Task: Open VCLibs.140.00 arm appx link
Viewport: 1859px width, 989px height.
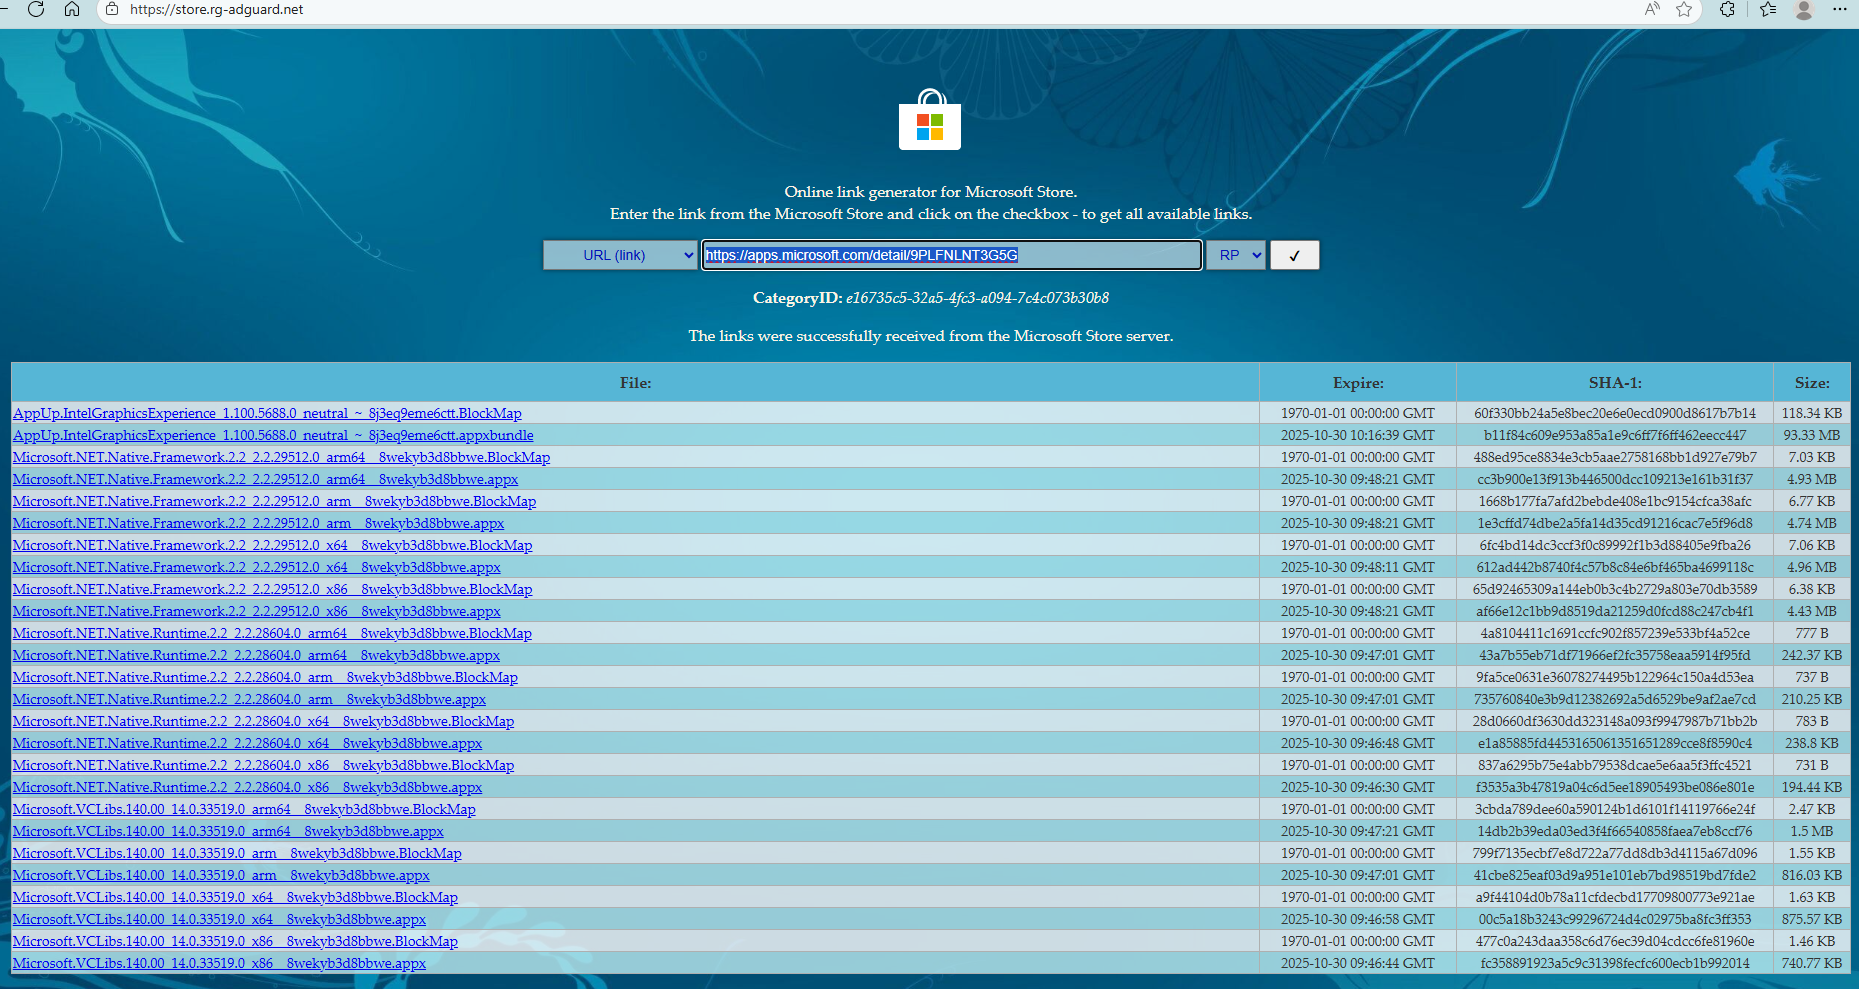Action: [221, 875]
